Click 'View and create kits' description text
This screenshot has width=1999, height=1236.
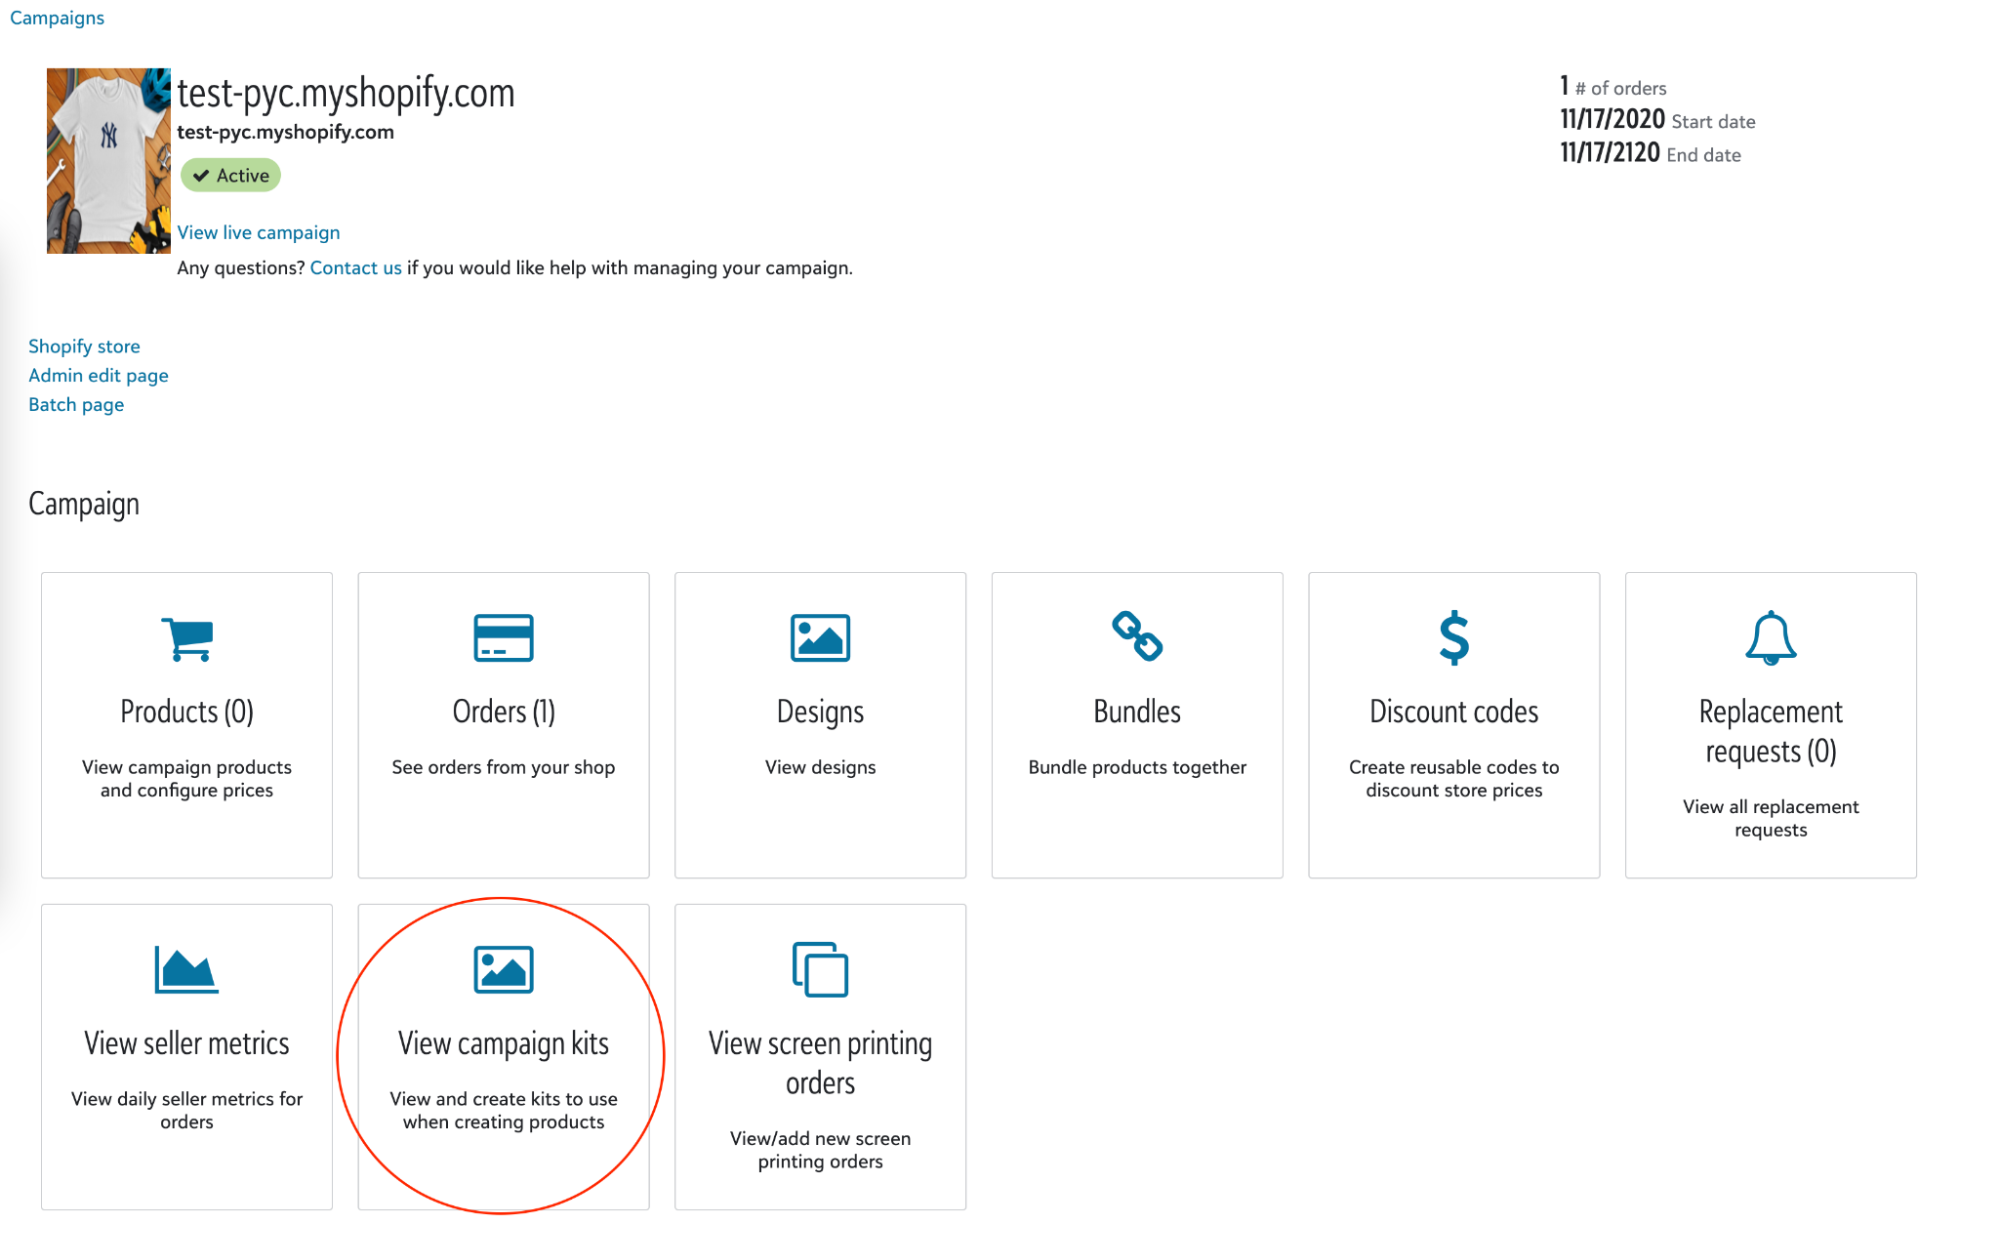[x=503, y=1110]
